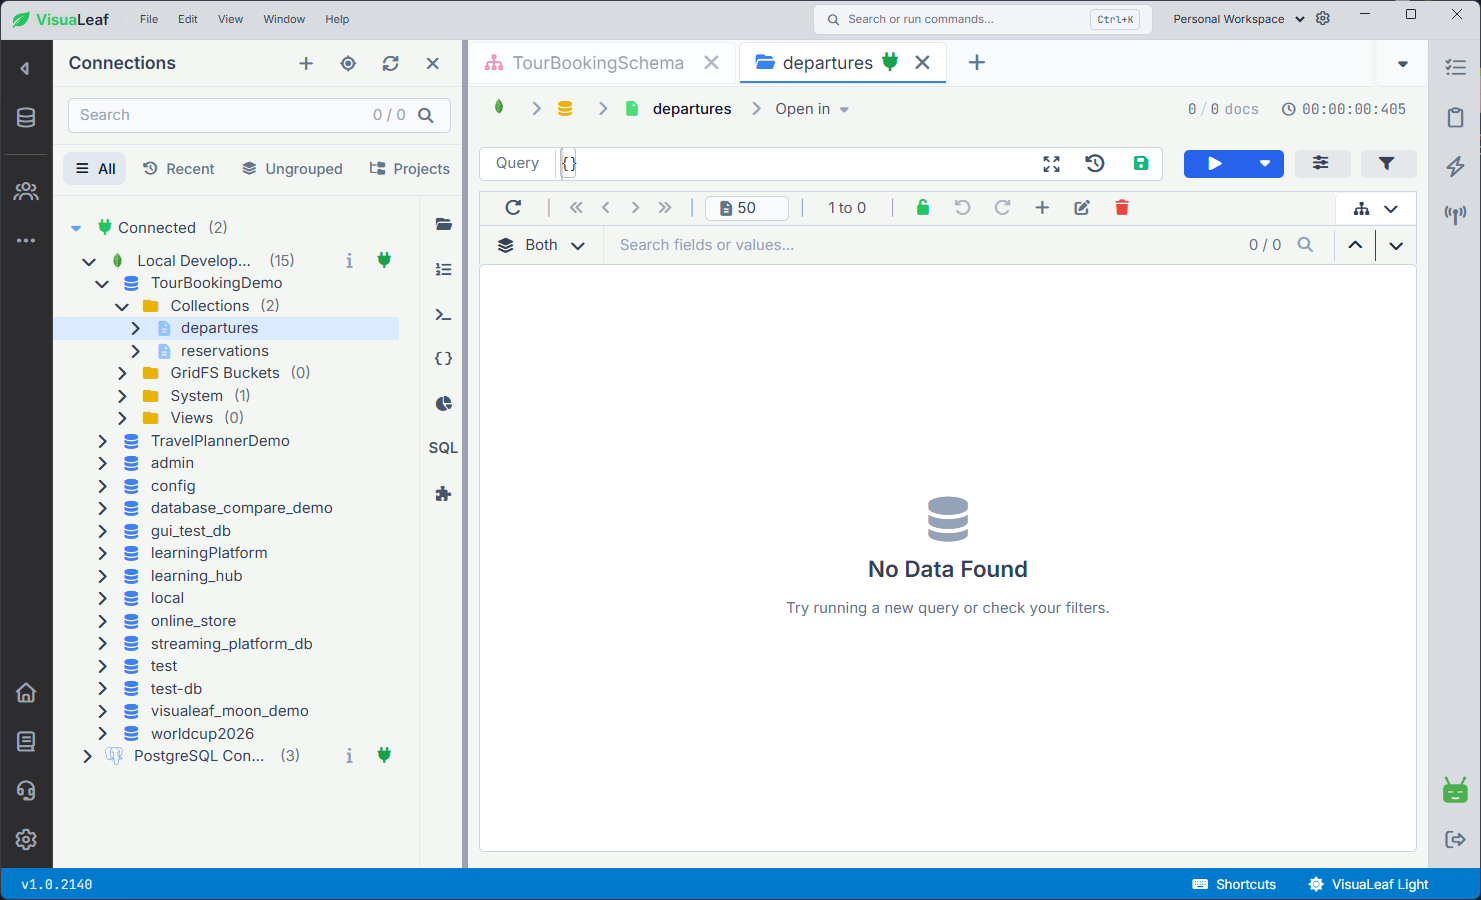Delete document with red trash icon
The width and height of the screenshot is (1481, 900).
[1122, 208]
